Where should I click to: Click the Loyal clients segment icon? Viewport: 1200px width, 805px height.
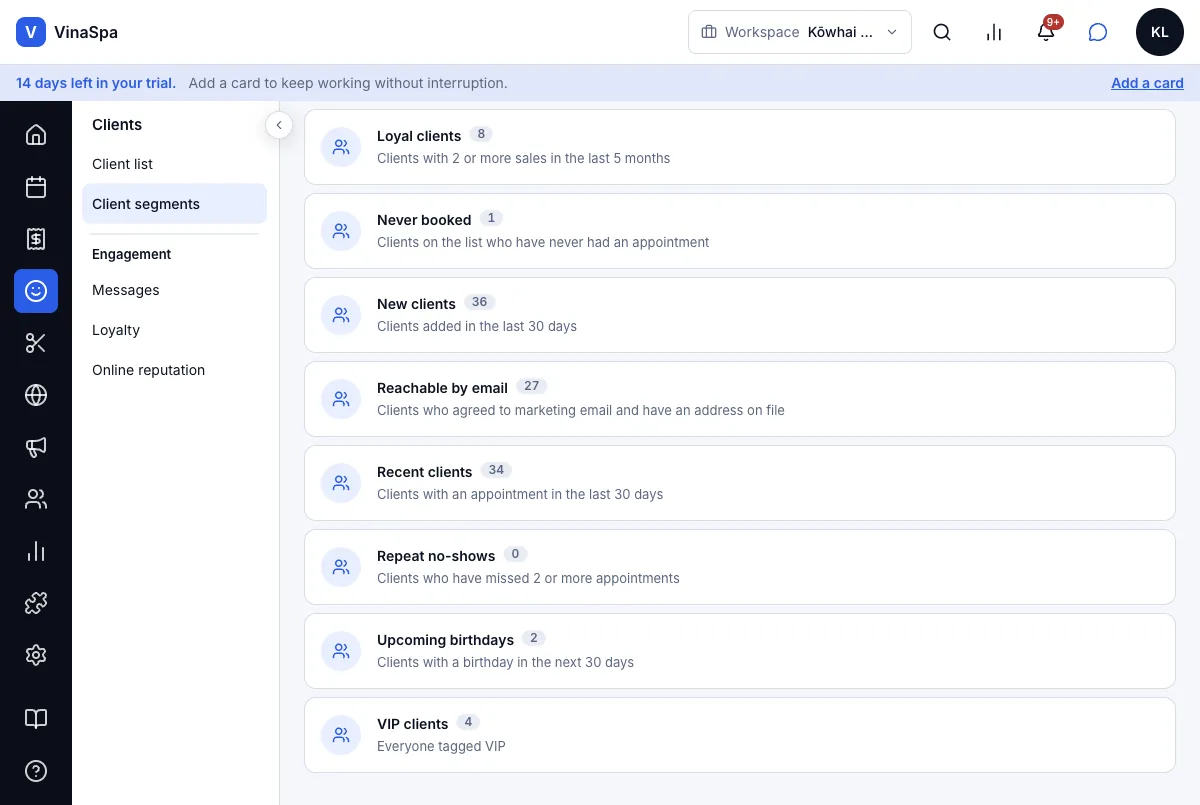tap(341, 147)
